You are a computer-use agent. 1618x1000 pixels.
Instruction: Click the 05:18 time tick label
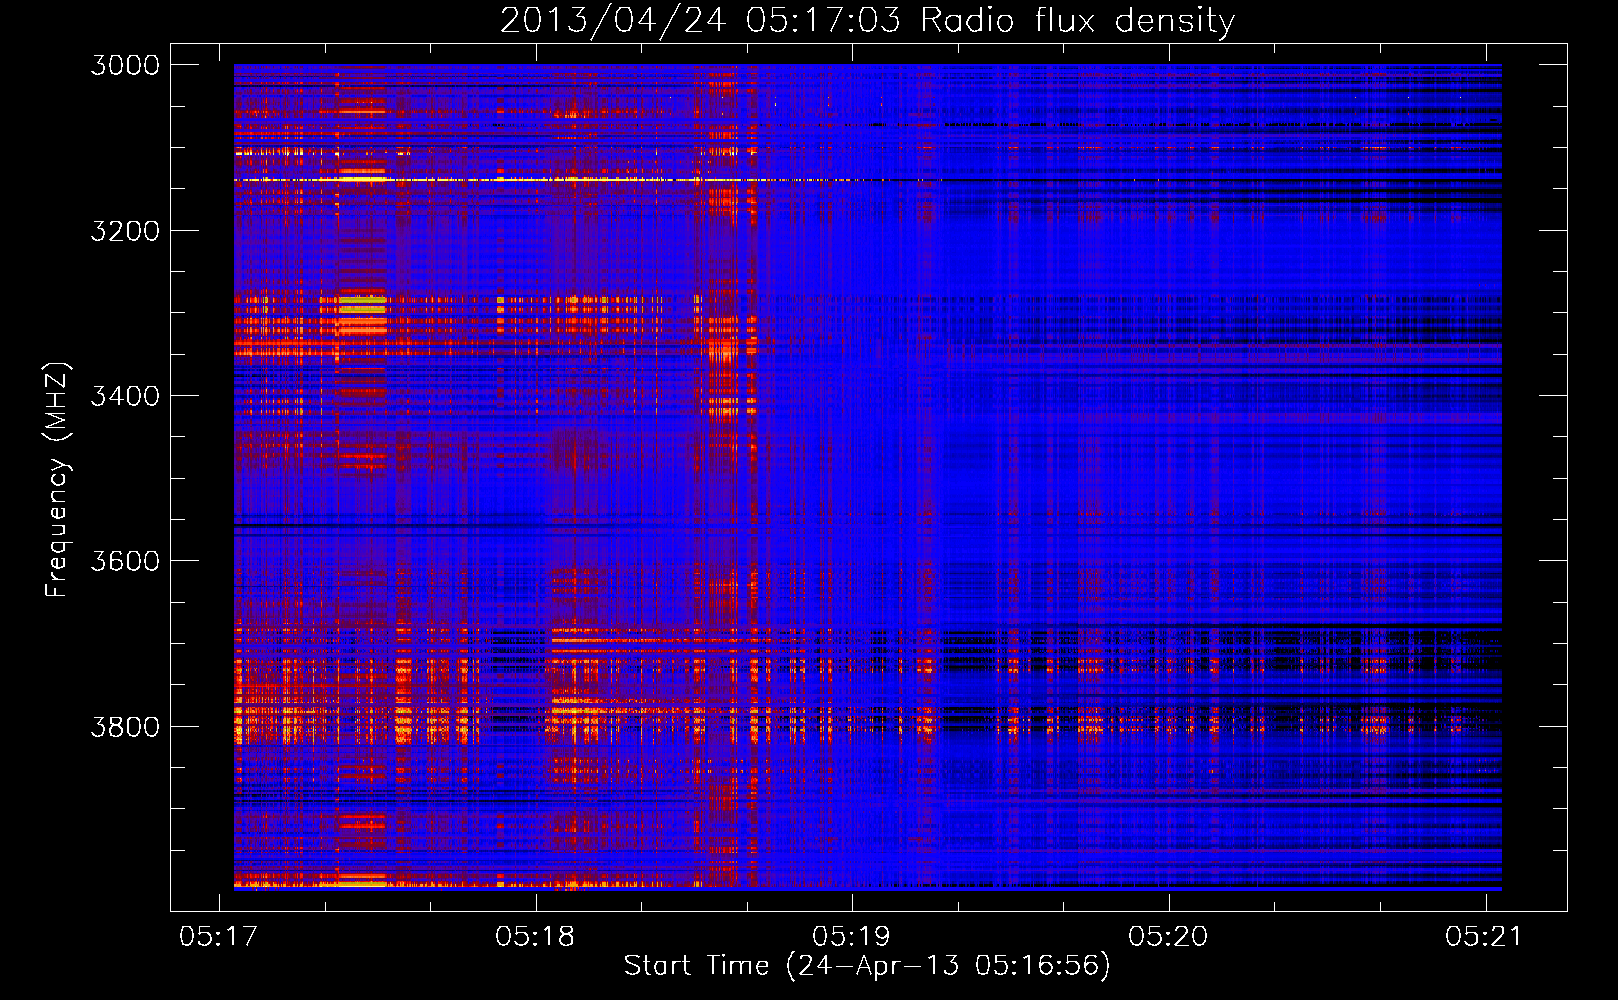535,936
